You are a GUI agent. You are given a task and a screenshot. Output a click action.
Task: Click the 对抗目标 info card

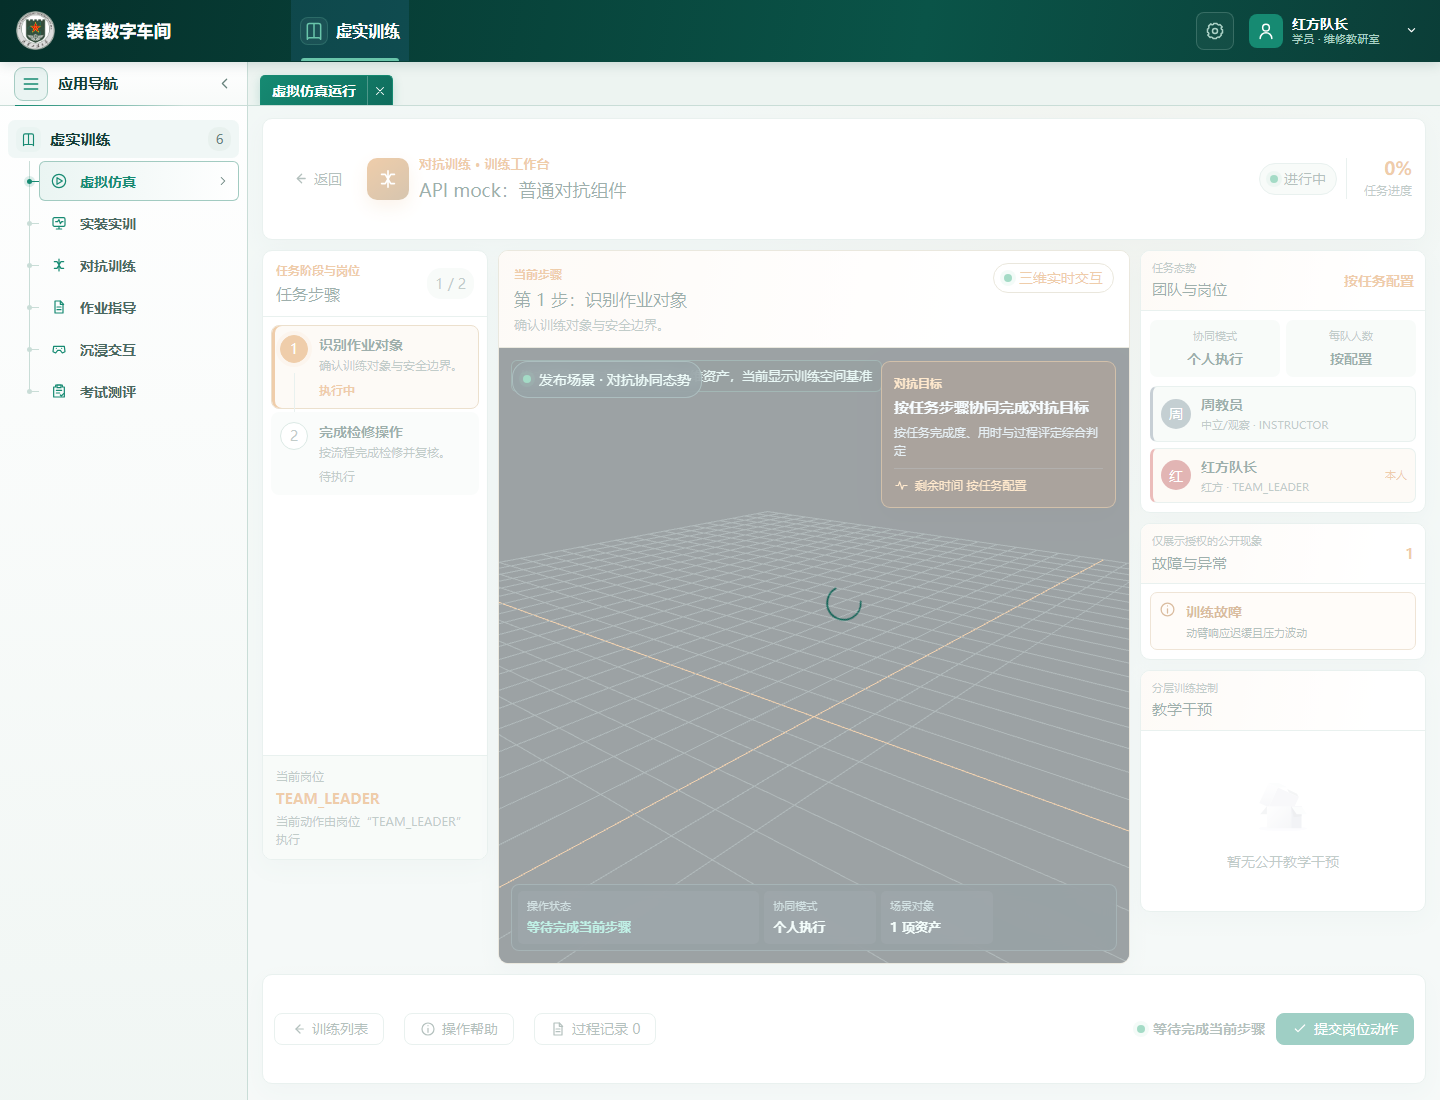pyautogui.click(x=998, y=434)
